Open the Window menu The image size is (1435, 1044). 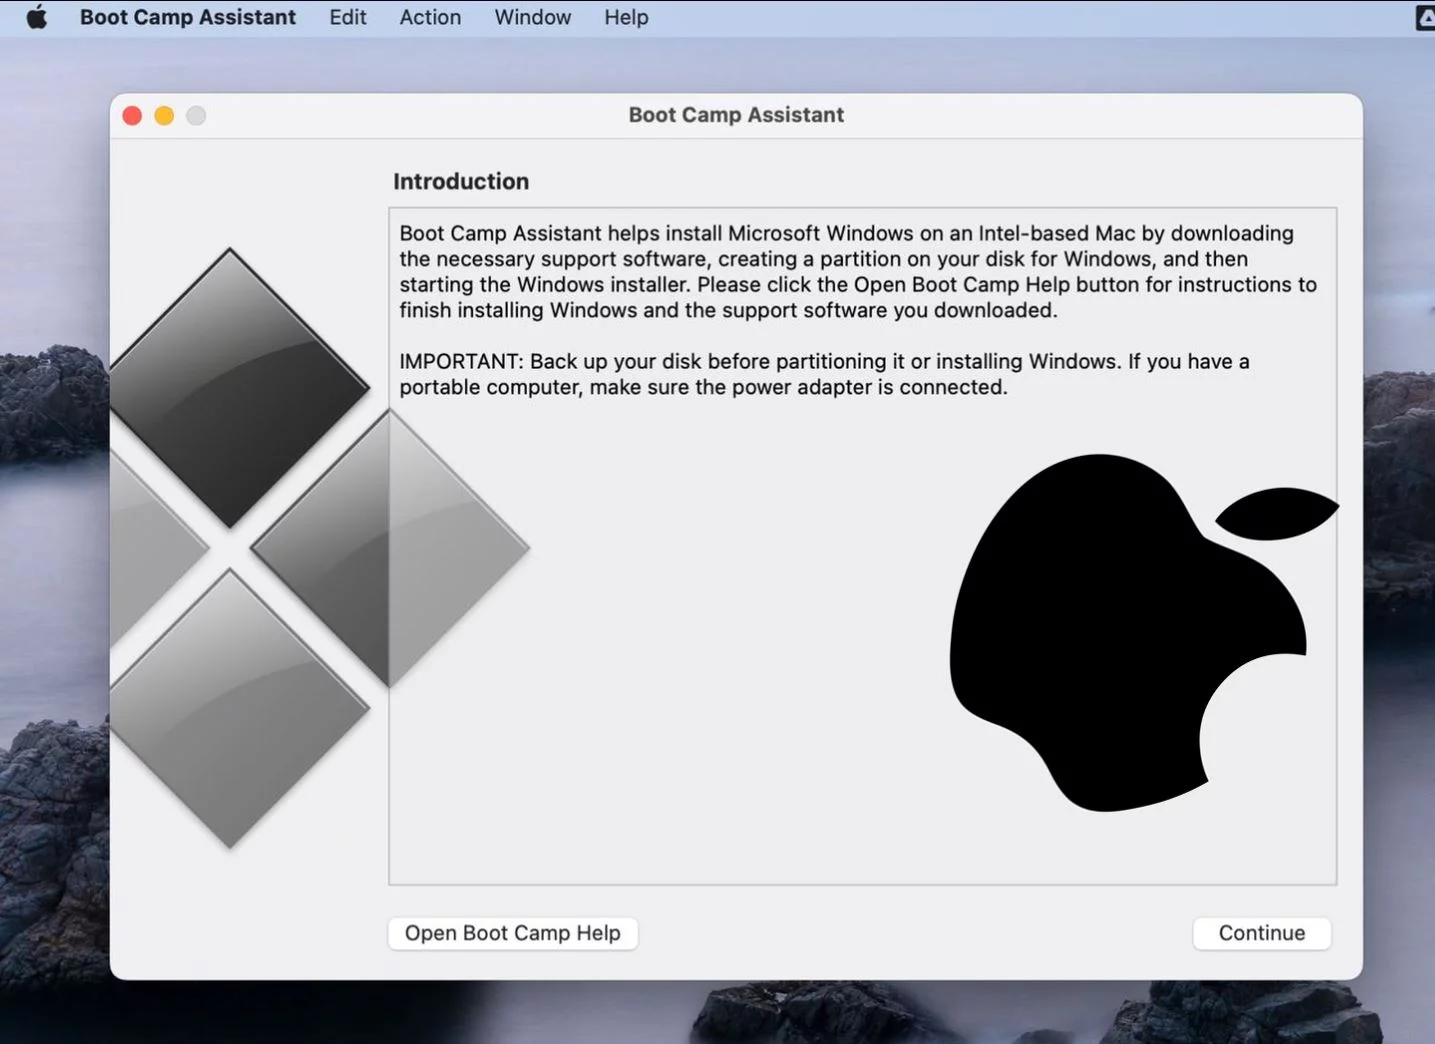coord(533,17)
